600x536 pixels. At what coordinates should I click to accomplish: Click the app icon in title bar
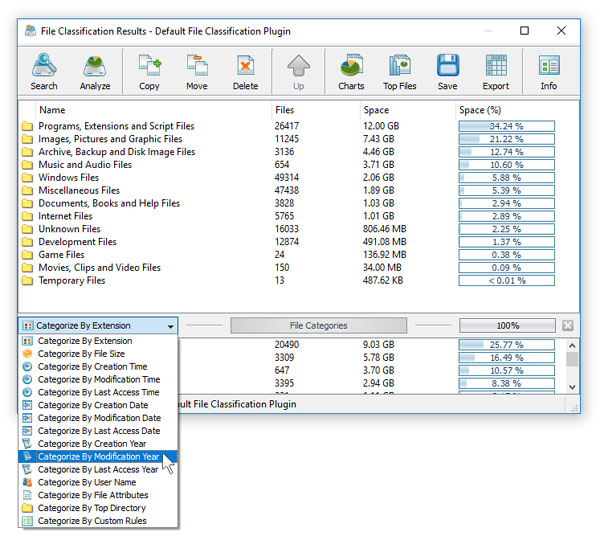31,31
